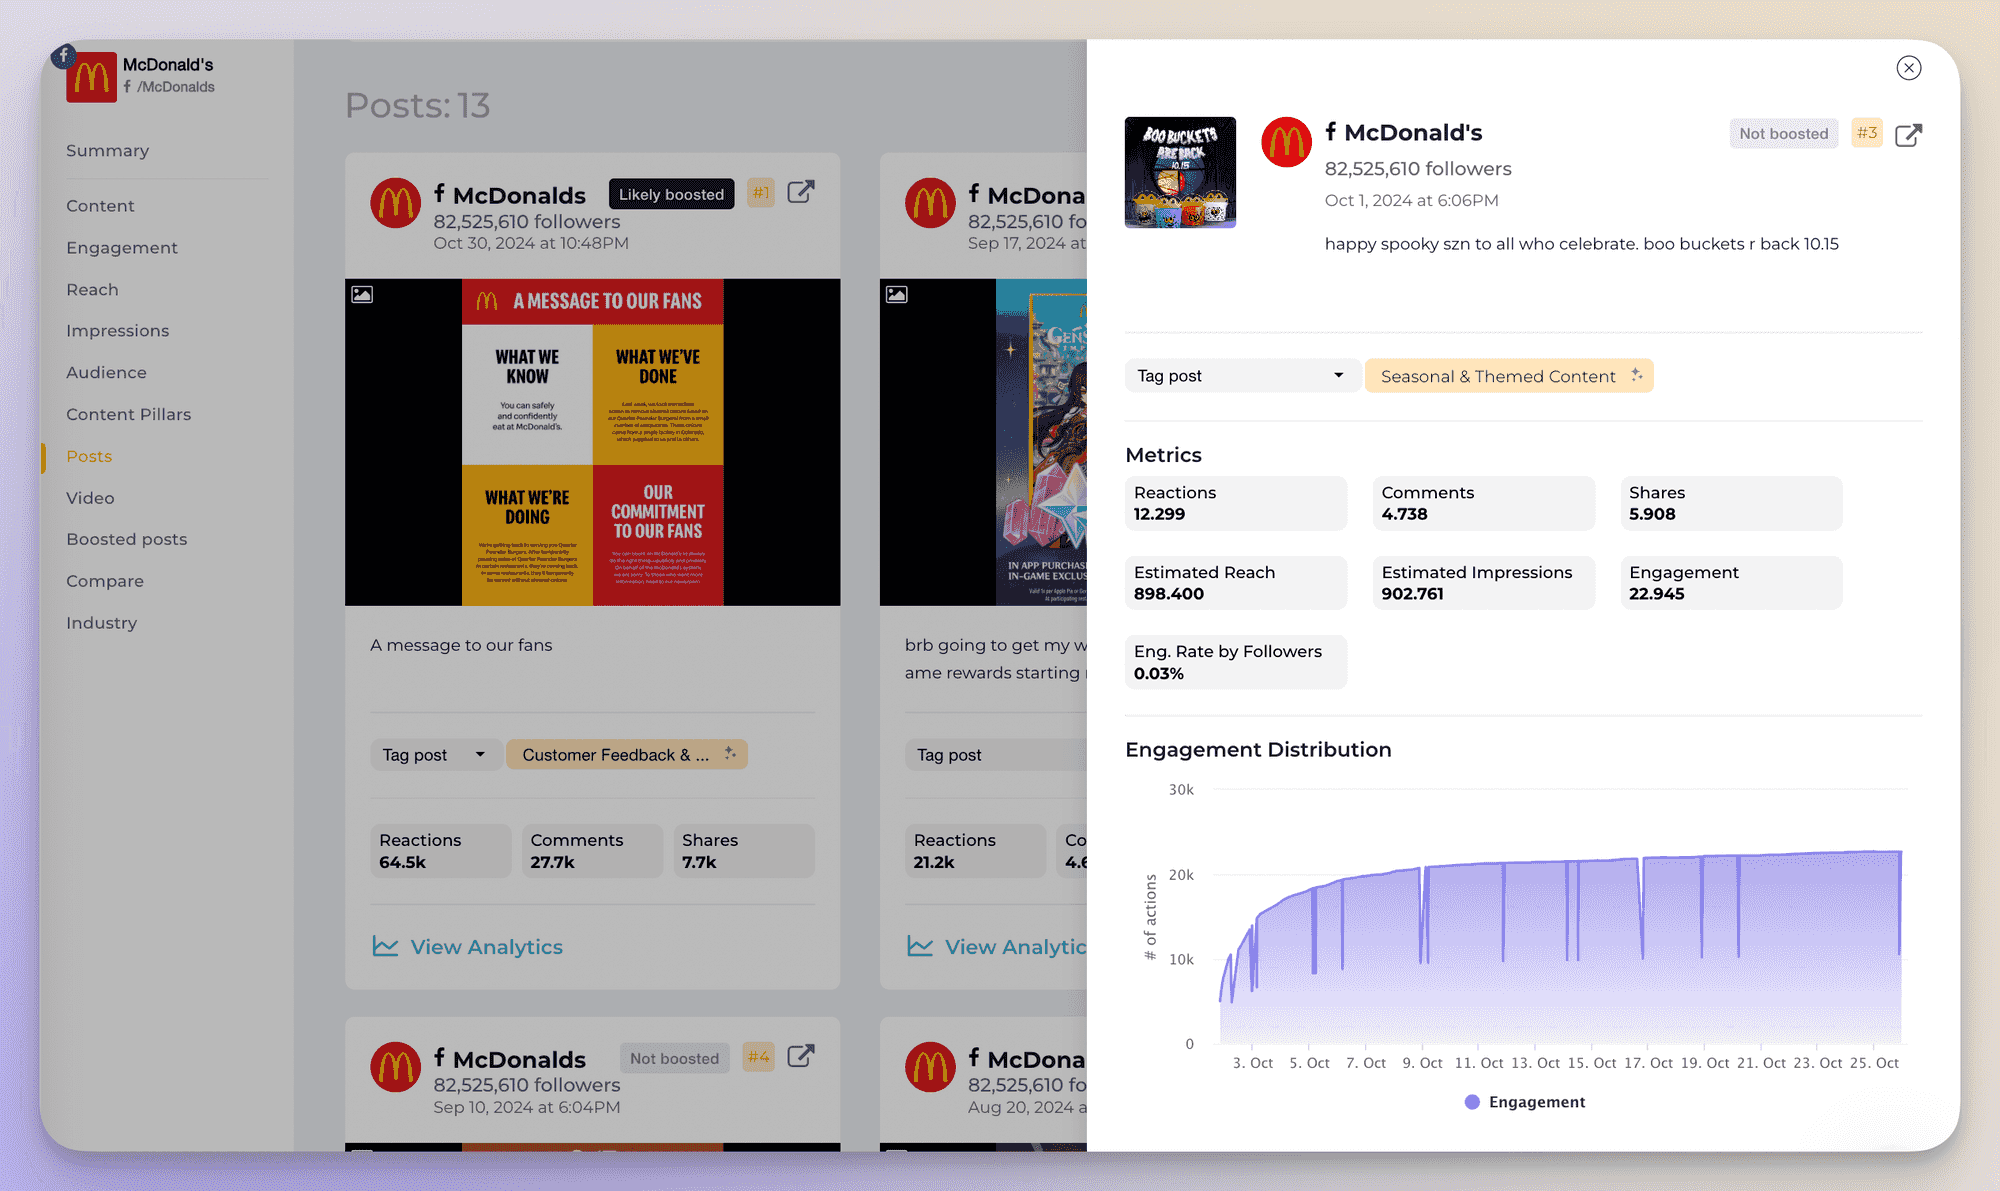Click sparkle icon on Seasonal & Themed tag

point(1636,375)
